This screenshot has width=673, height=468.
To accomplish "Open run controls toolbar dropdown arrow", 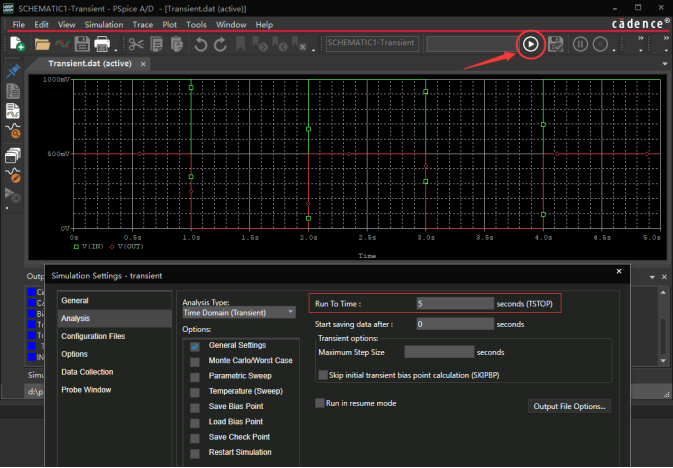I will pyautogui.click(x=614, y=50).
